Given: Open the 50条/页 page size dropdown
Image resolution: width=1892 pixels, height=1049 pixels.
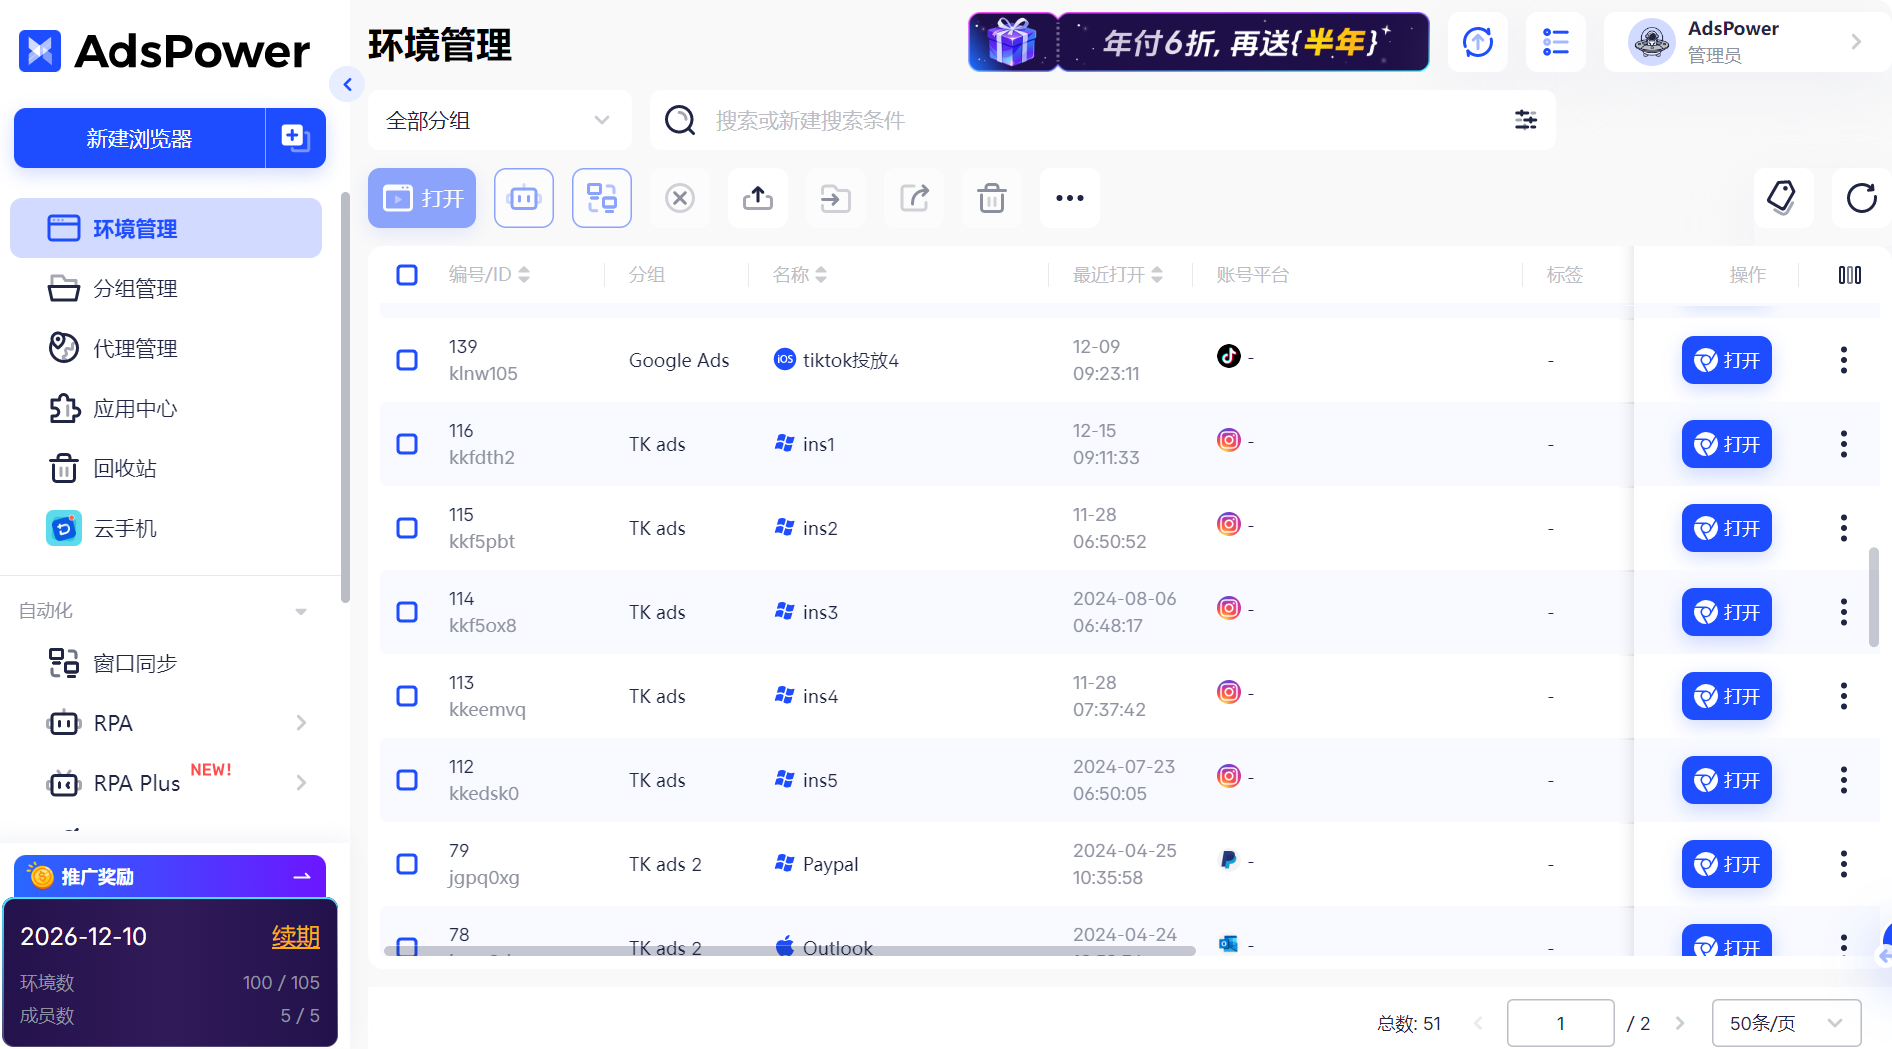Looking at the screenshot, I should coord(1786,1023).
